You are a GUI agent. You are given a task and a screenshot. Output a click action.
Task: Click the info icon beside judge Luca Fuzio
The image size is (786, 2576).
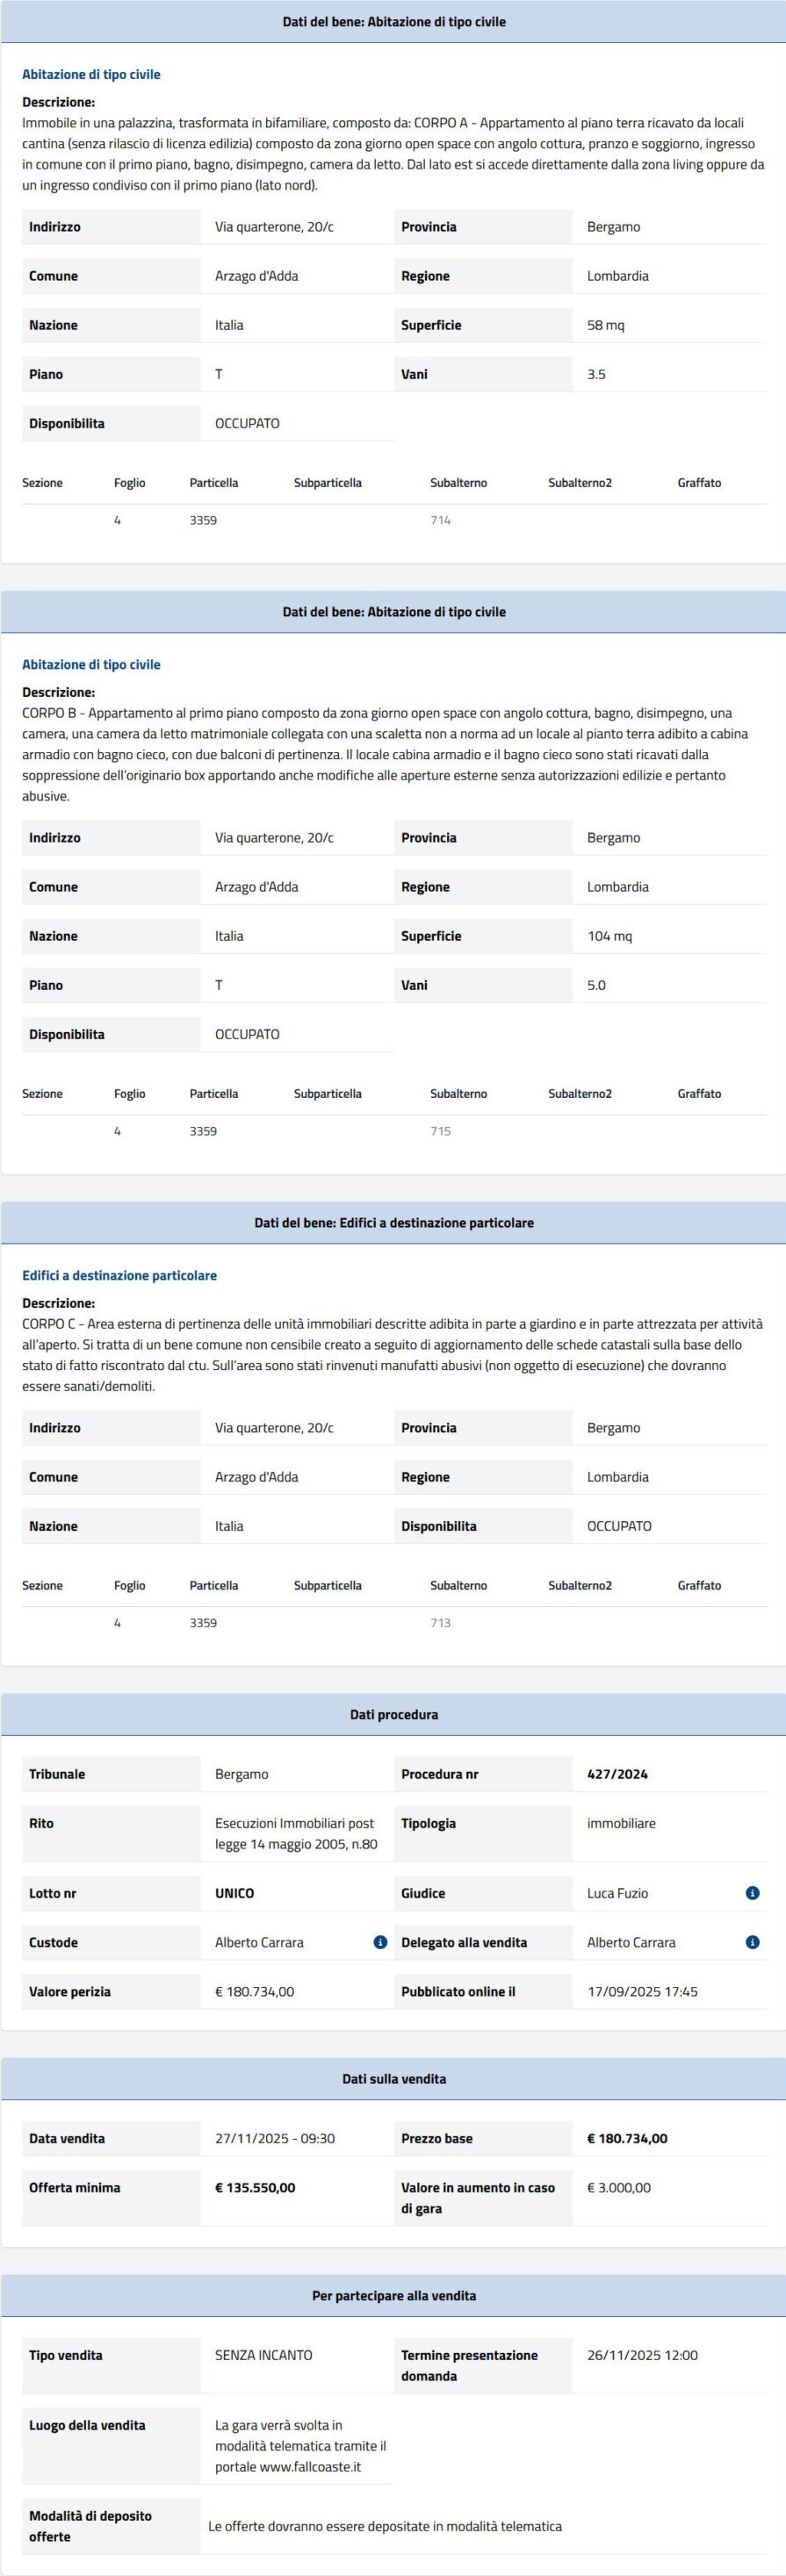click(752, 1893)
